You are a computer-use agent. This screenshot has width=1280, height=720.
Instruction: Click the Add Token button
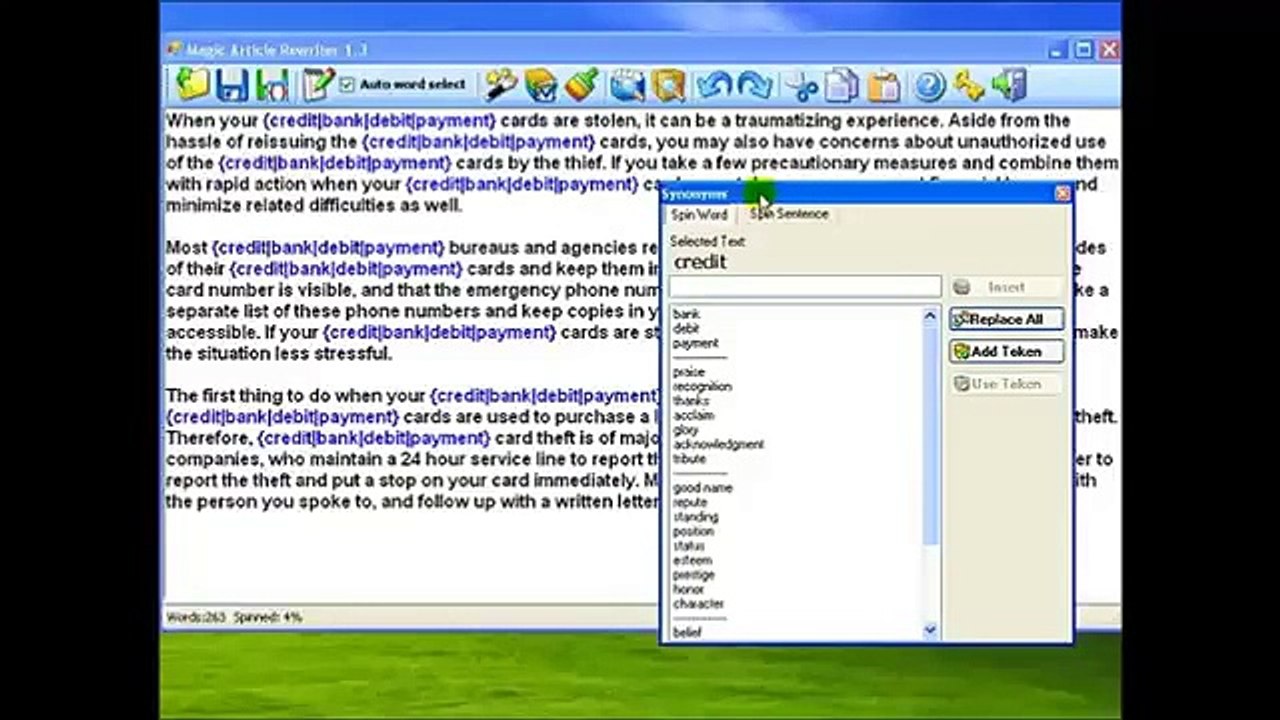tap(1006, 351)
